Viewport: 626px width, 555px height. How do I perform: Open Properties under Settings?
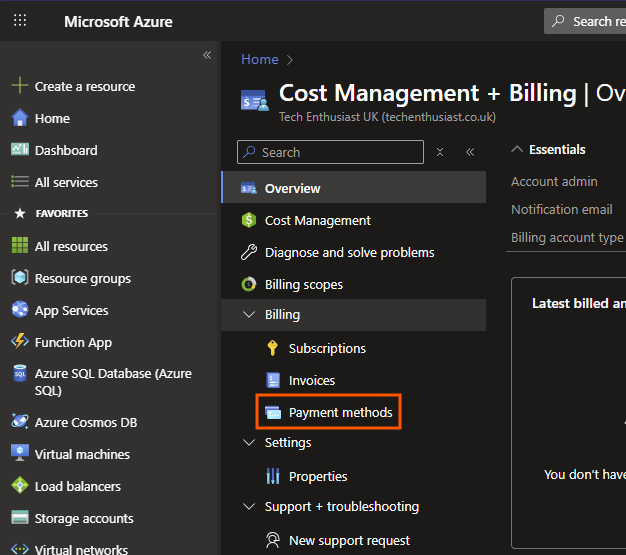318,476
